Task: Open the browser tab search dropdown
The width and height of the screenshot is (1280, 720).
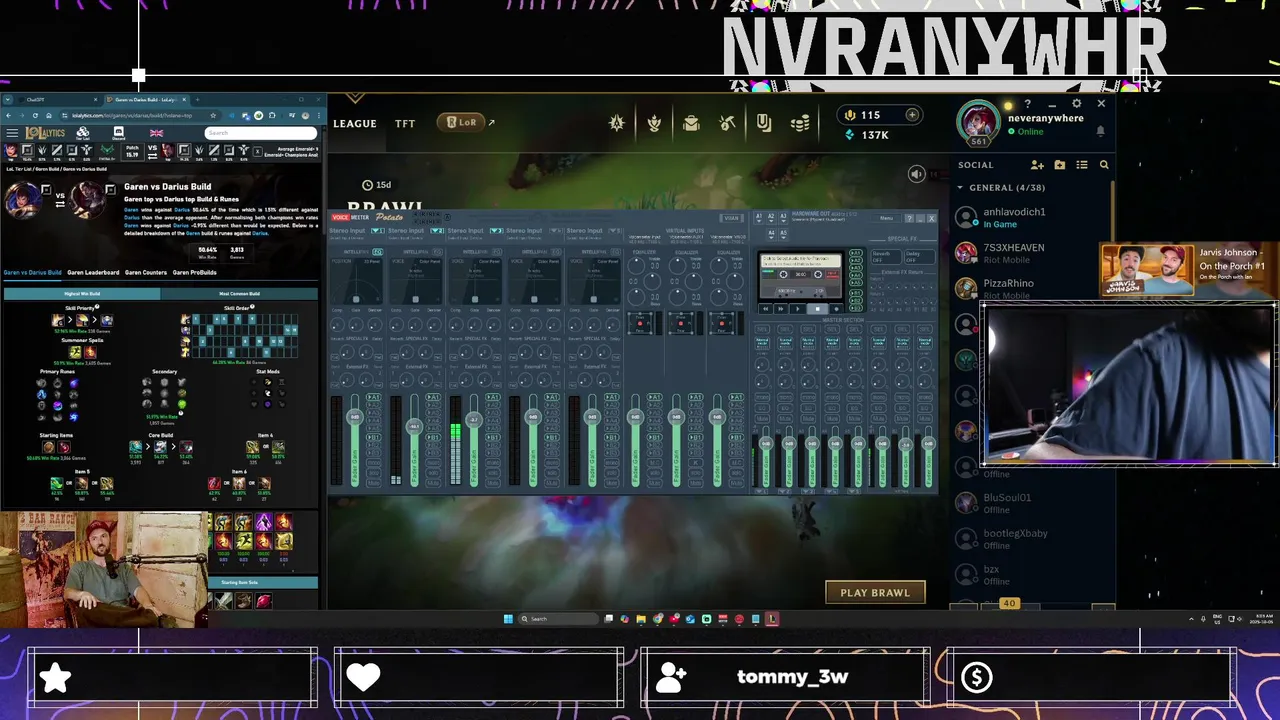Action: point(8,100)
